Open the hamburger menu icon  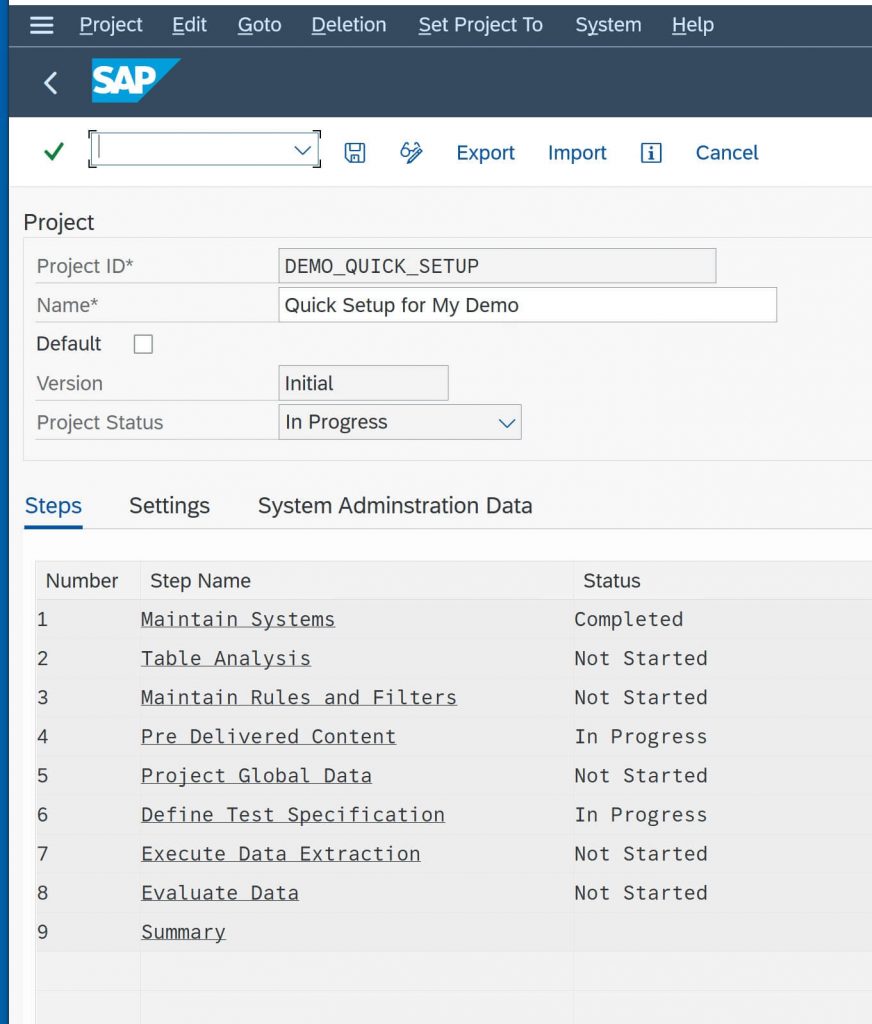tap(42, 25)
